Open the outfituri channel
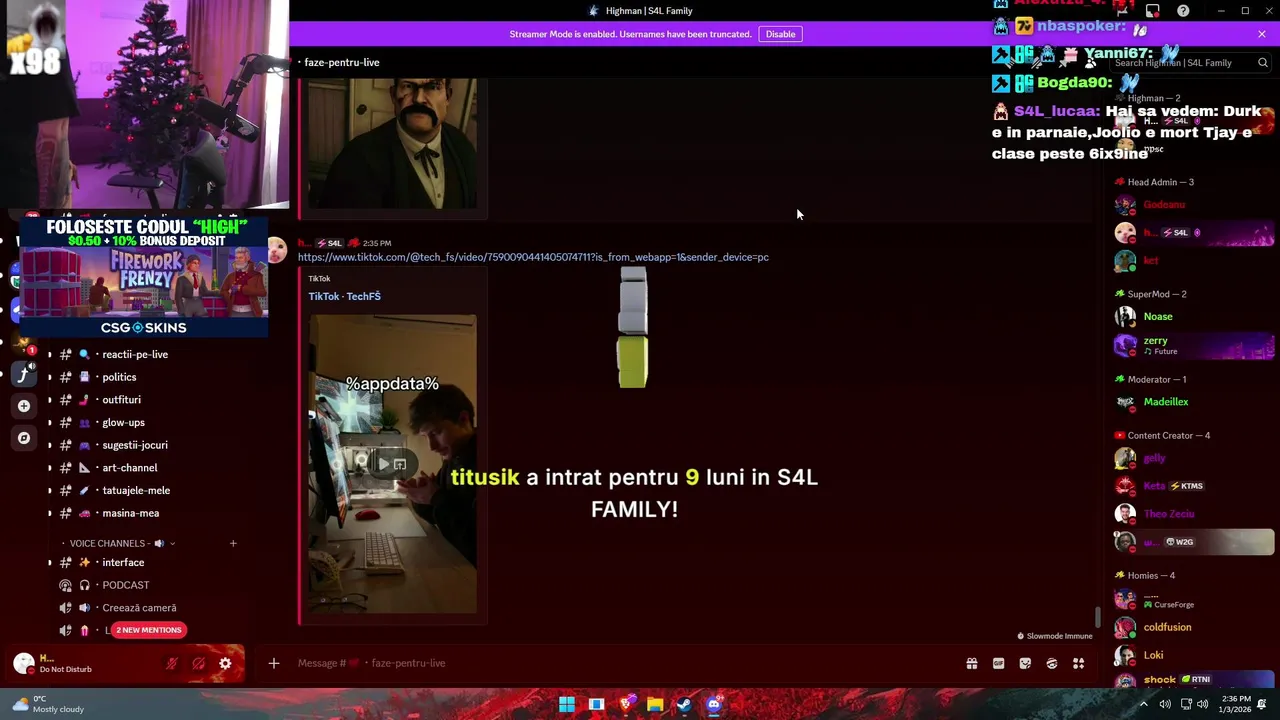1280x720 pixels. point(121,400)
